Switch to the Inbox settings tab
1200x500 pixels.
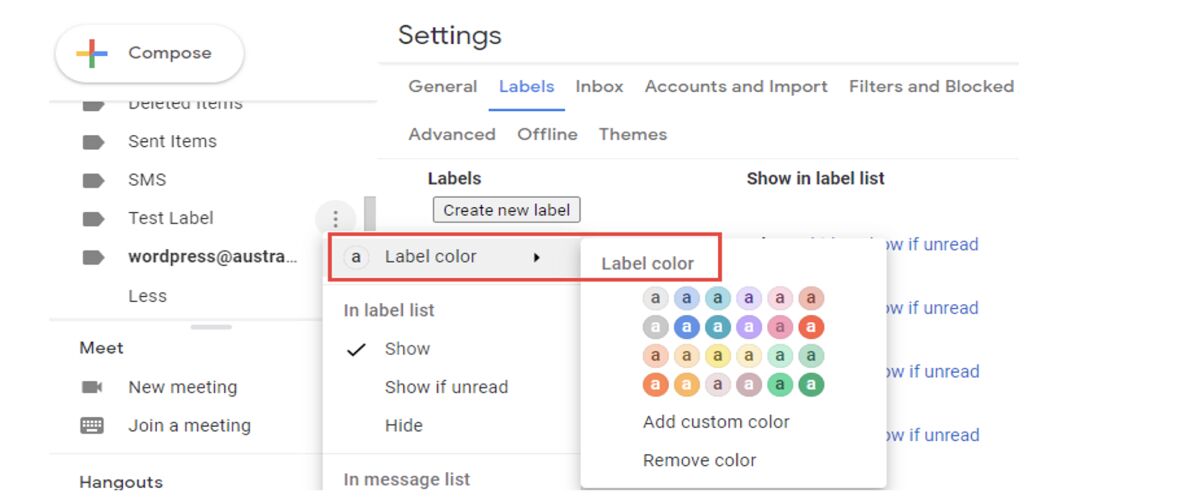click(599, 87)
